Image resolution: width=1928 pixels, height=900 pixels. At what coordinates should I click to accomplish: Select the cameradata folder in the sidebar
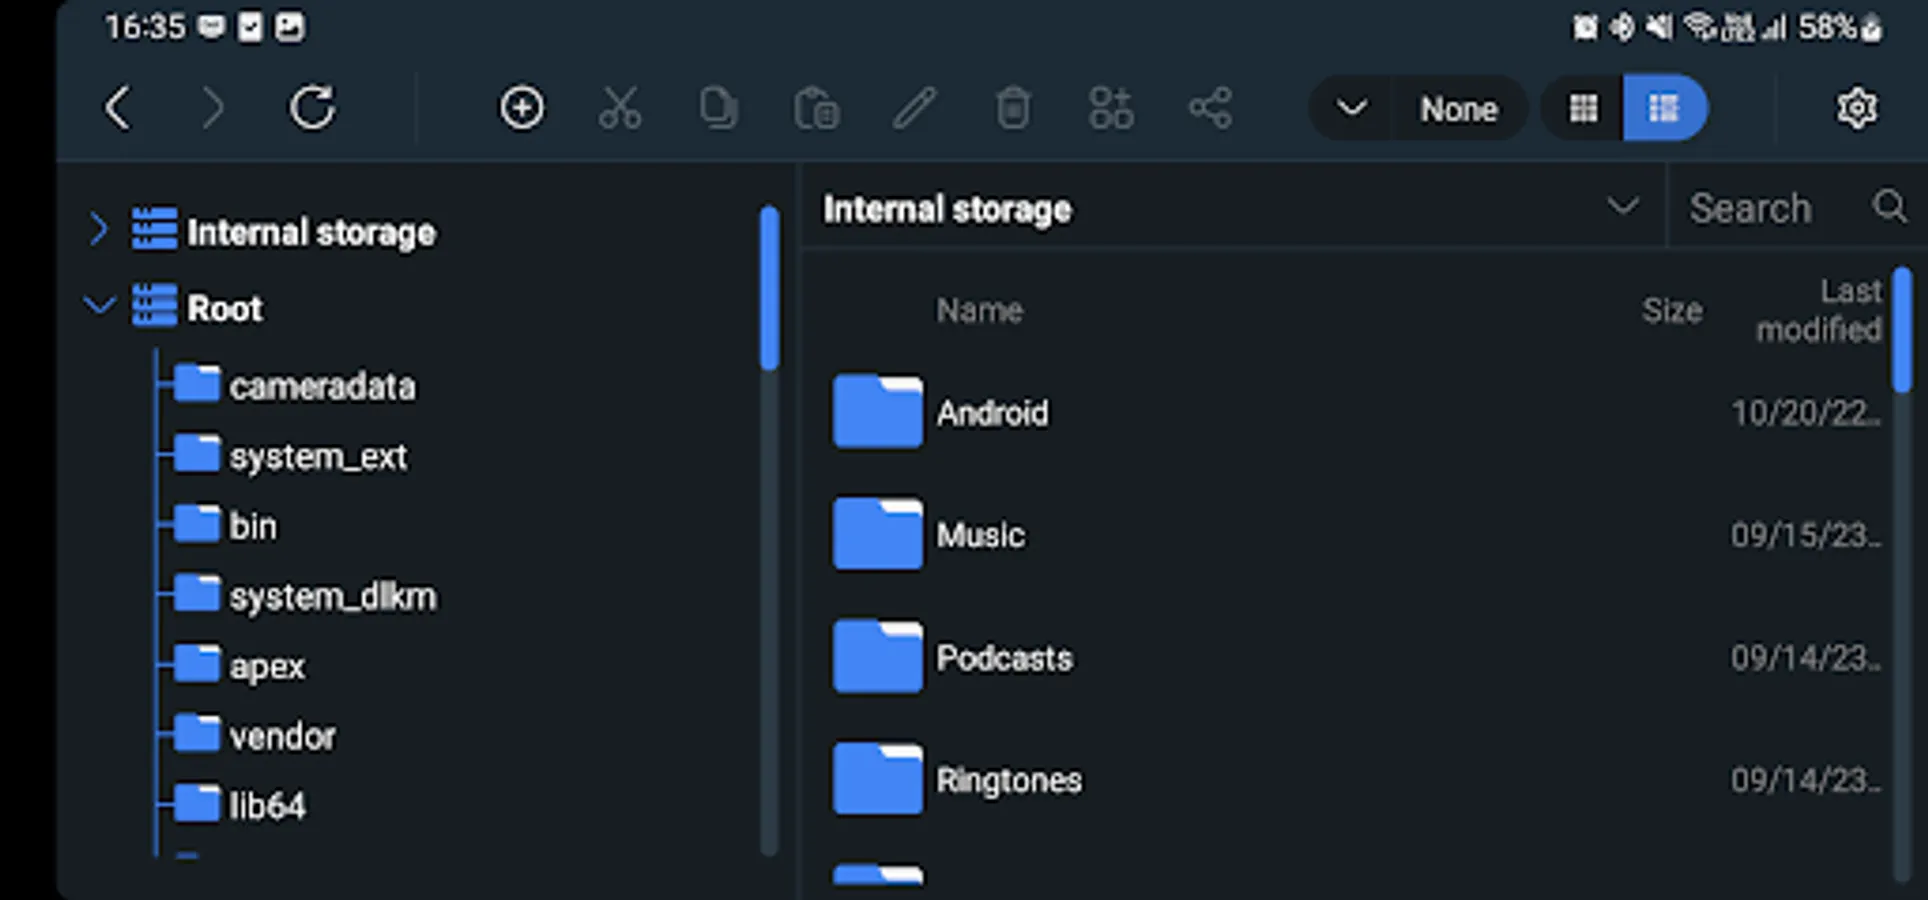coord(322,385)
